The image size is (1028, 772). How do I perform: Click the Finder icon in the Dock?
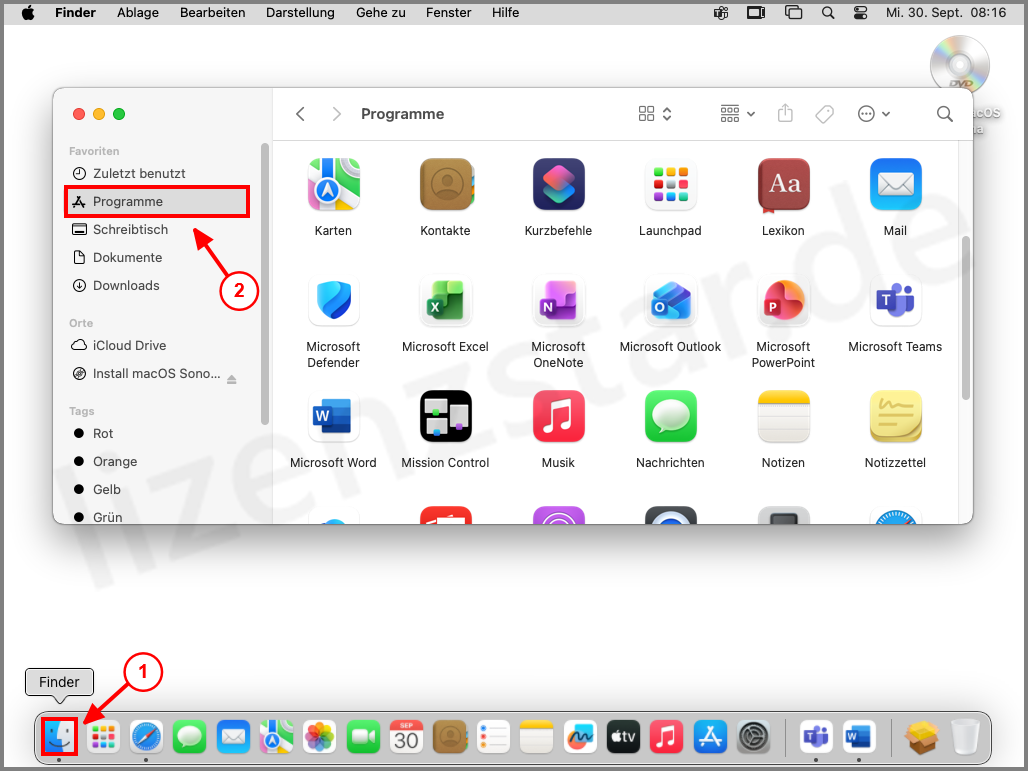pyautogui.click(x=60, y=737)
